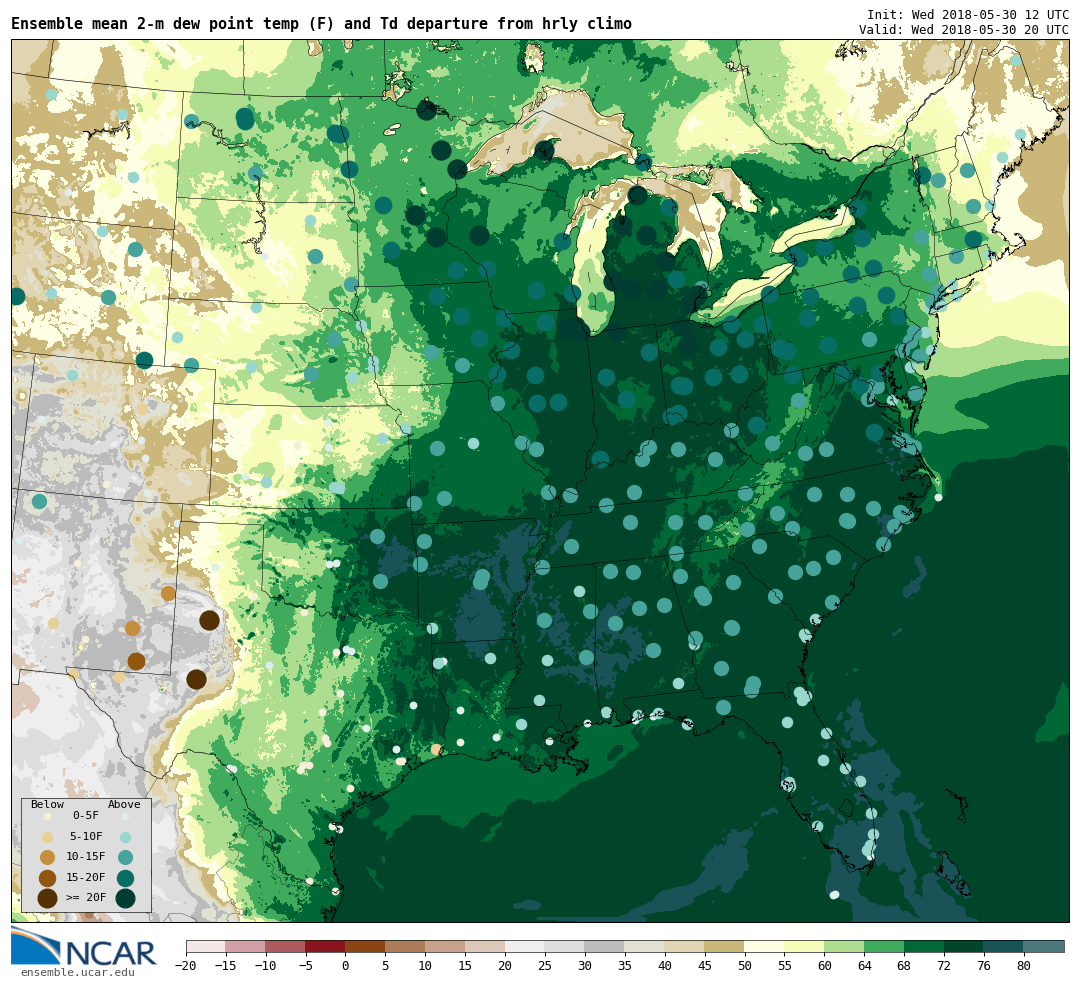Screen dimensions: 1080x985
Task: Click the 76 to 80 dark teal colorbar segment
Action: (x=1004, y=946)
